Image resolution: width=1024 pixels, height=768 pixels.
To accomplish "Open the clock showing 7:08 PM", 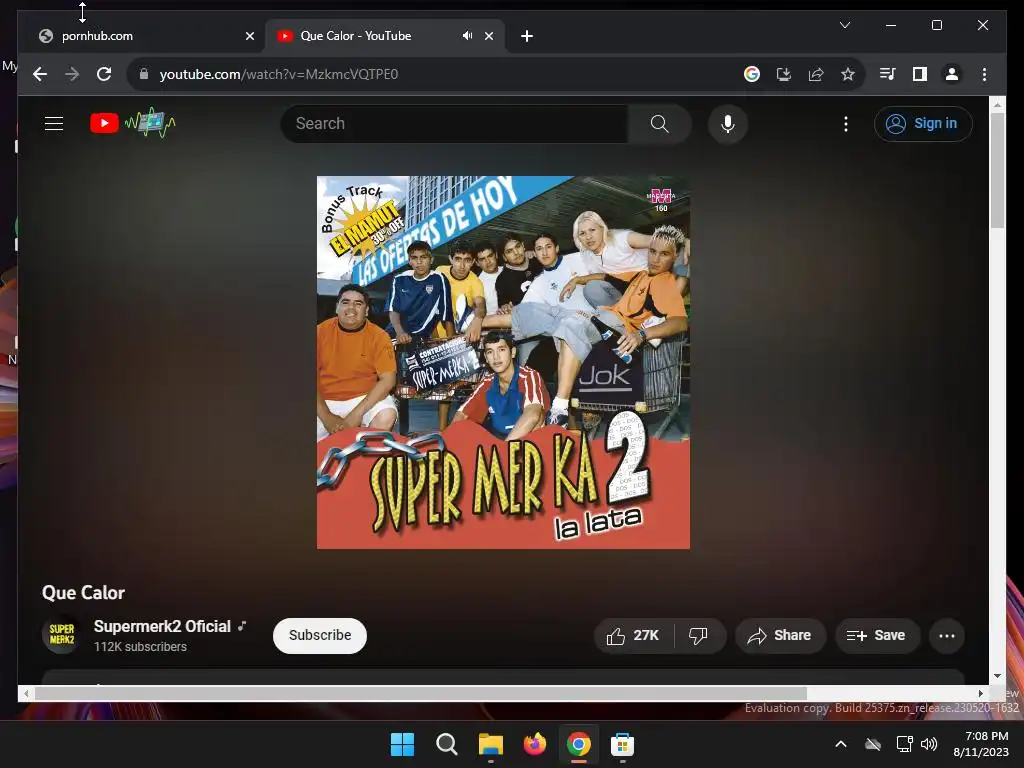I will tap(981, 744).
